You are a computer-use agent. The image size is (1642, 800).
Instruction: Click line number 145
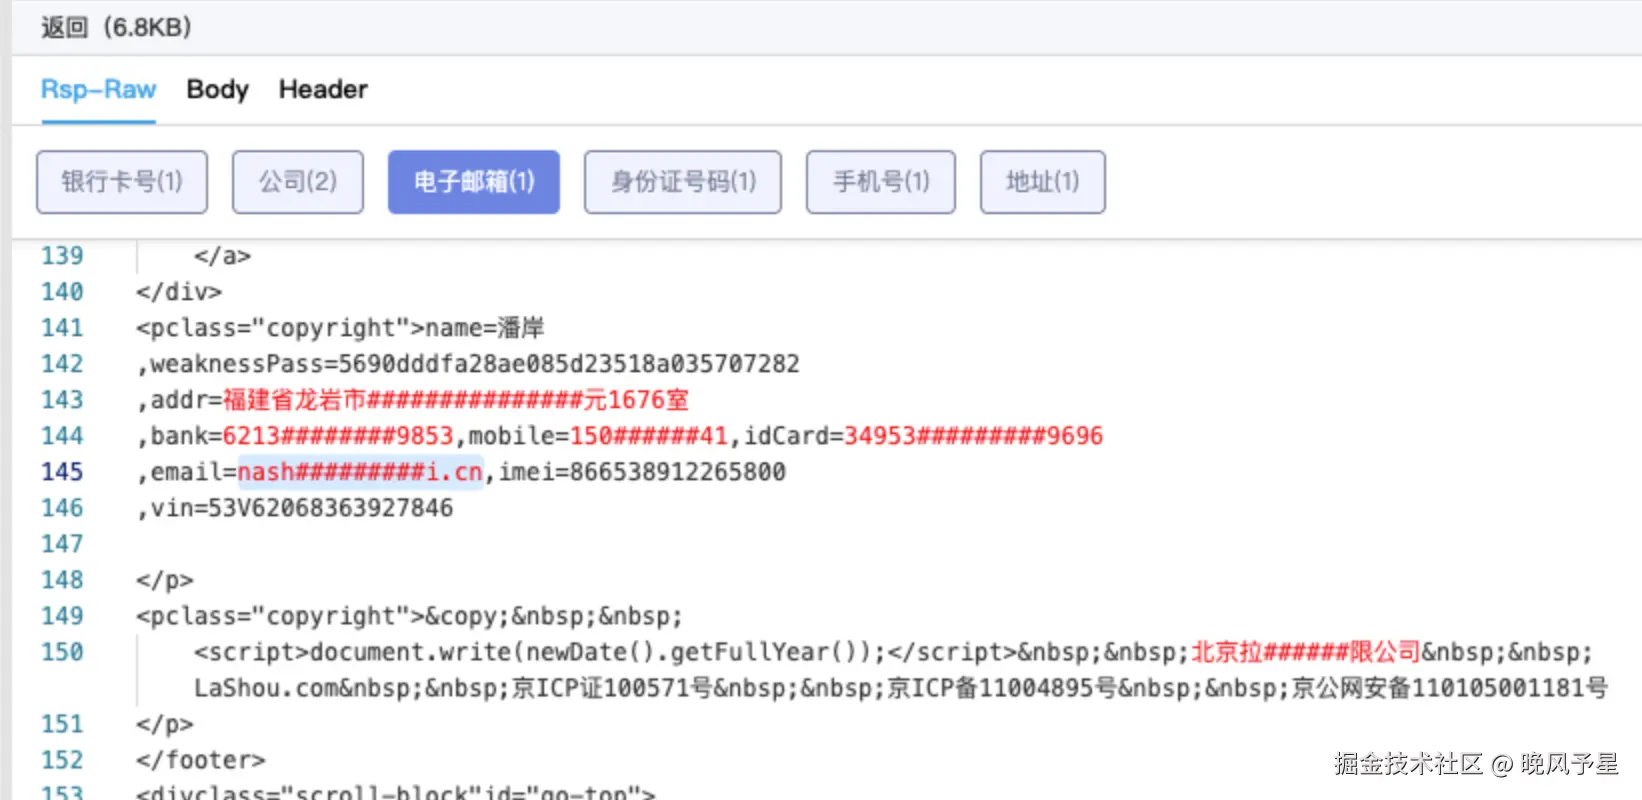coord(62,472)
